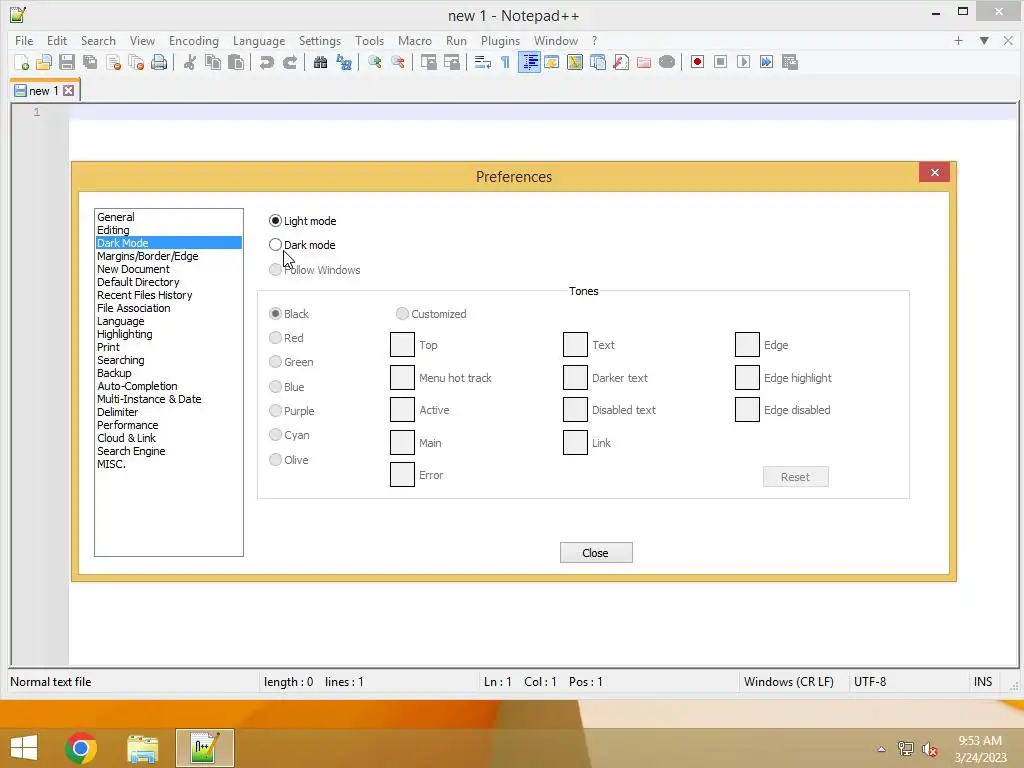Click the Paste toolbar icon

(236, 62)
